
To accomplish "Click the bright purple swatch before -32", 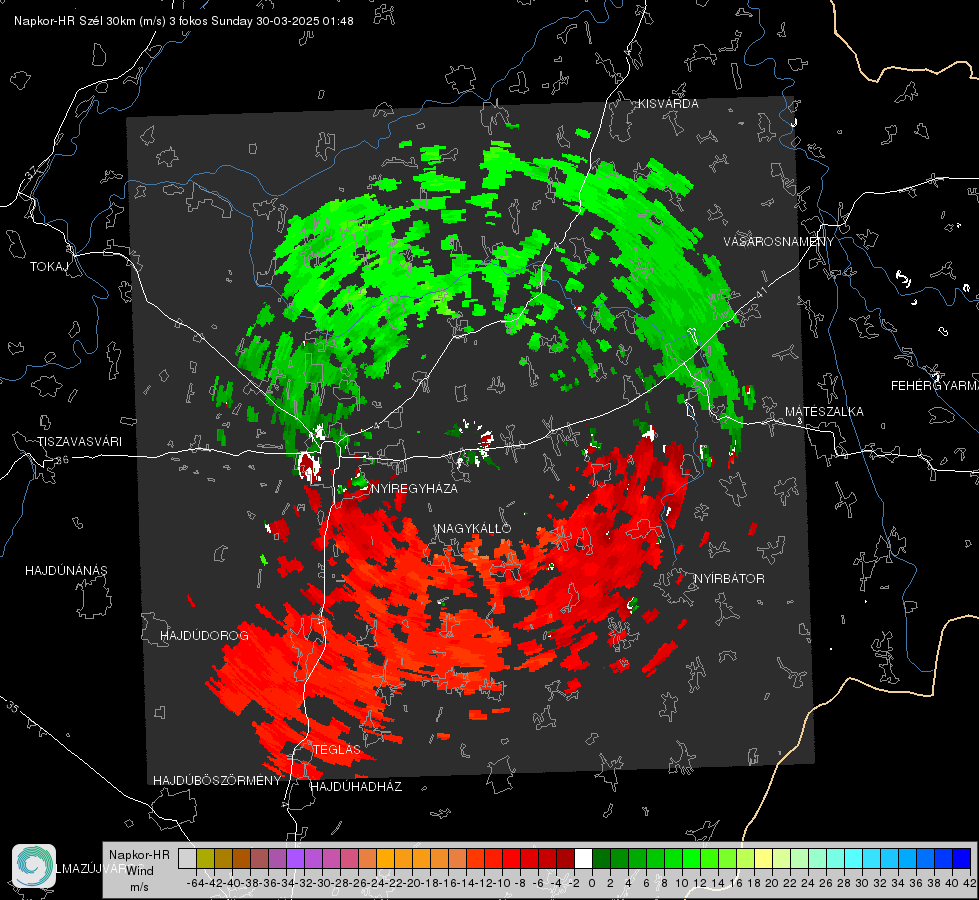I will pyautogui.click(x=295, y=859).
